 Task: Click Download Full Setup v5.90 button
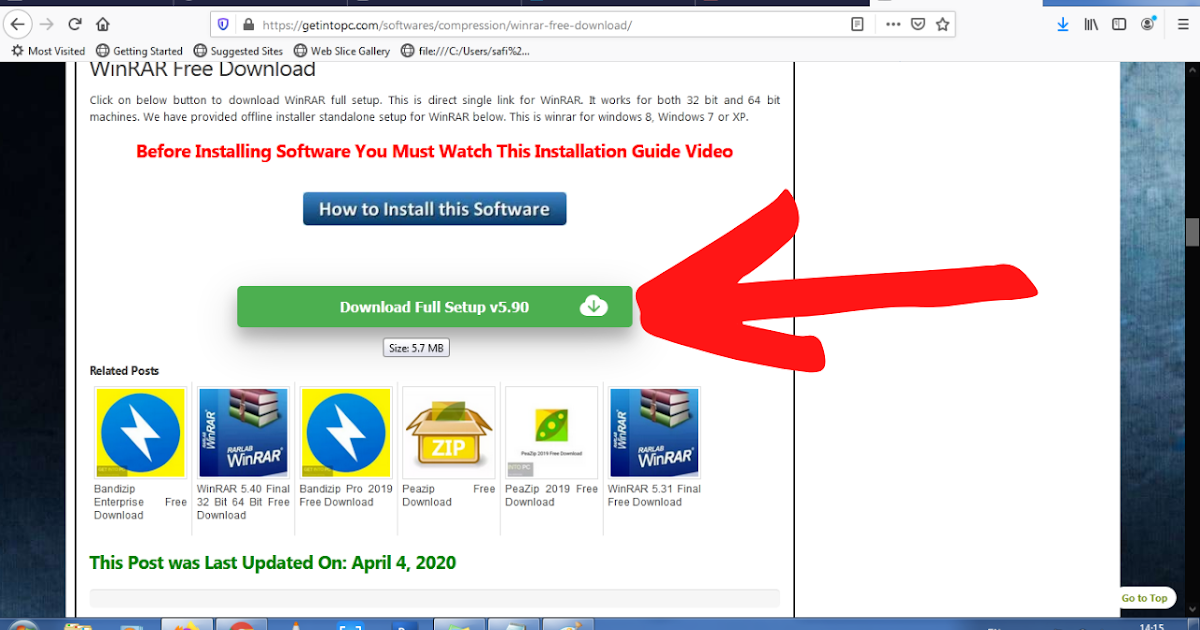click(x=435, y=307)
